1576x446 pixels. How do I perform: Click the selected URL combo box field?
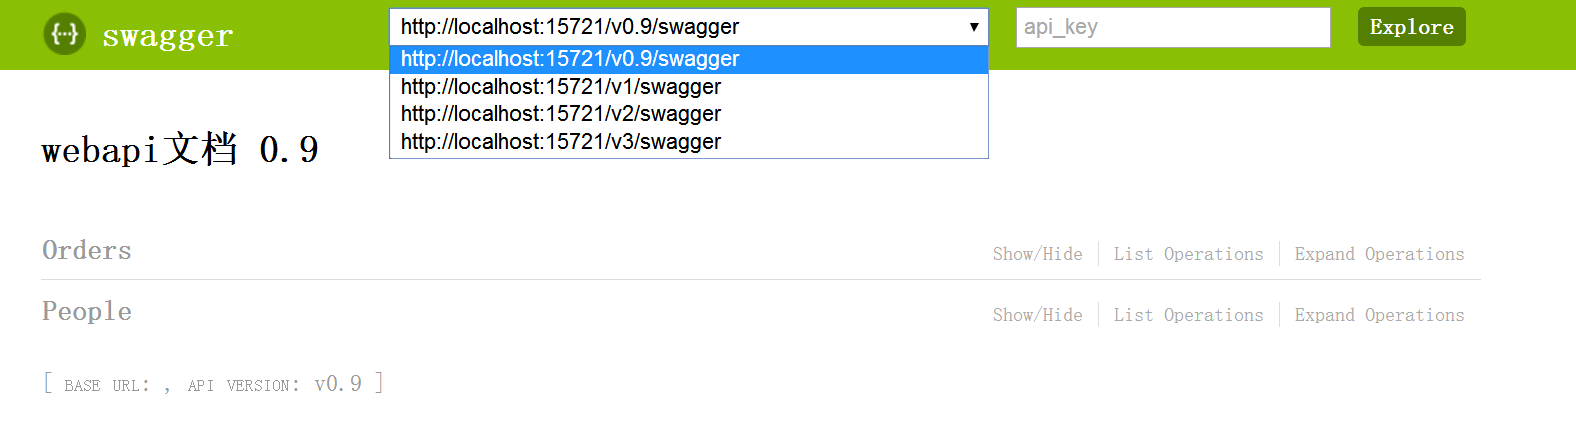tap(689, 27)
